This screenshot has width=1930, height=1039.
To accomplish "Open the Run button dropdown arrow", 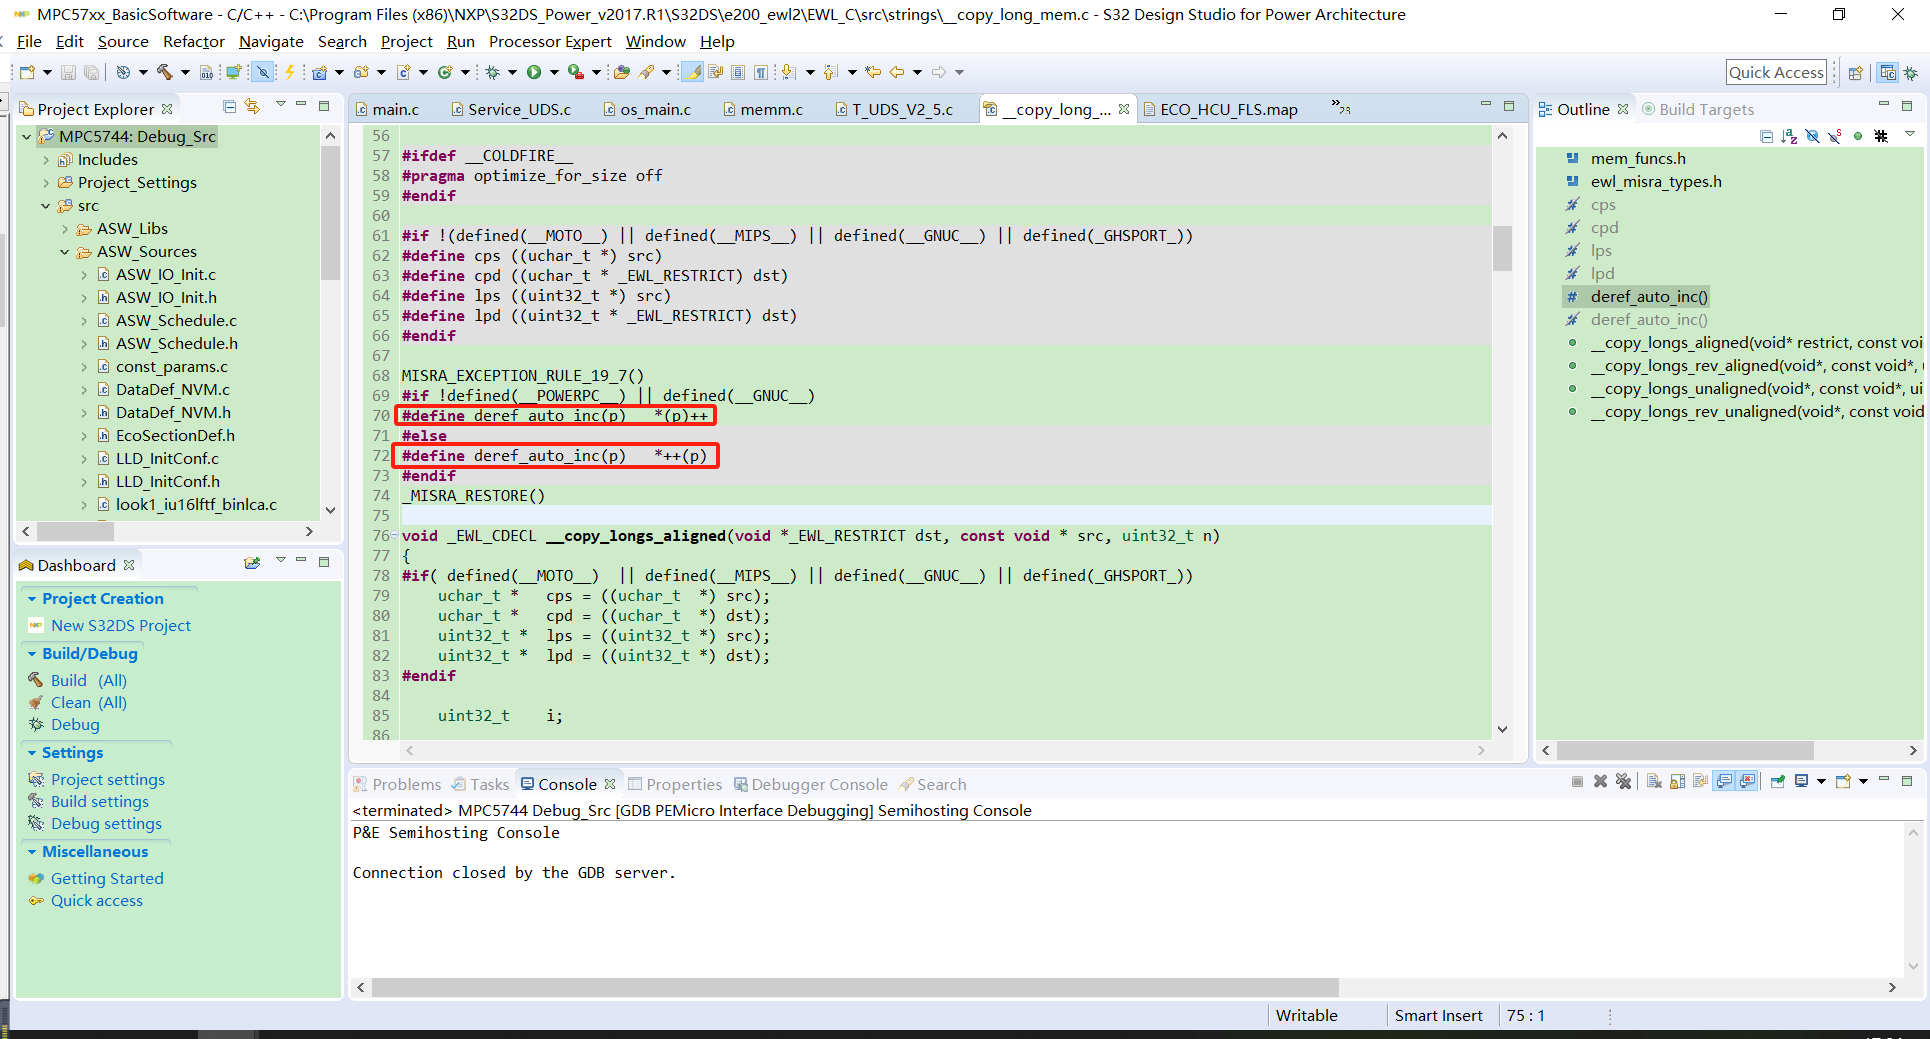I will 556,72.
